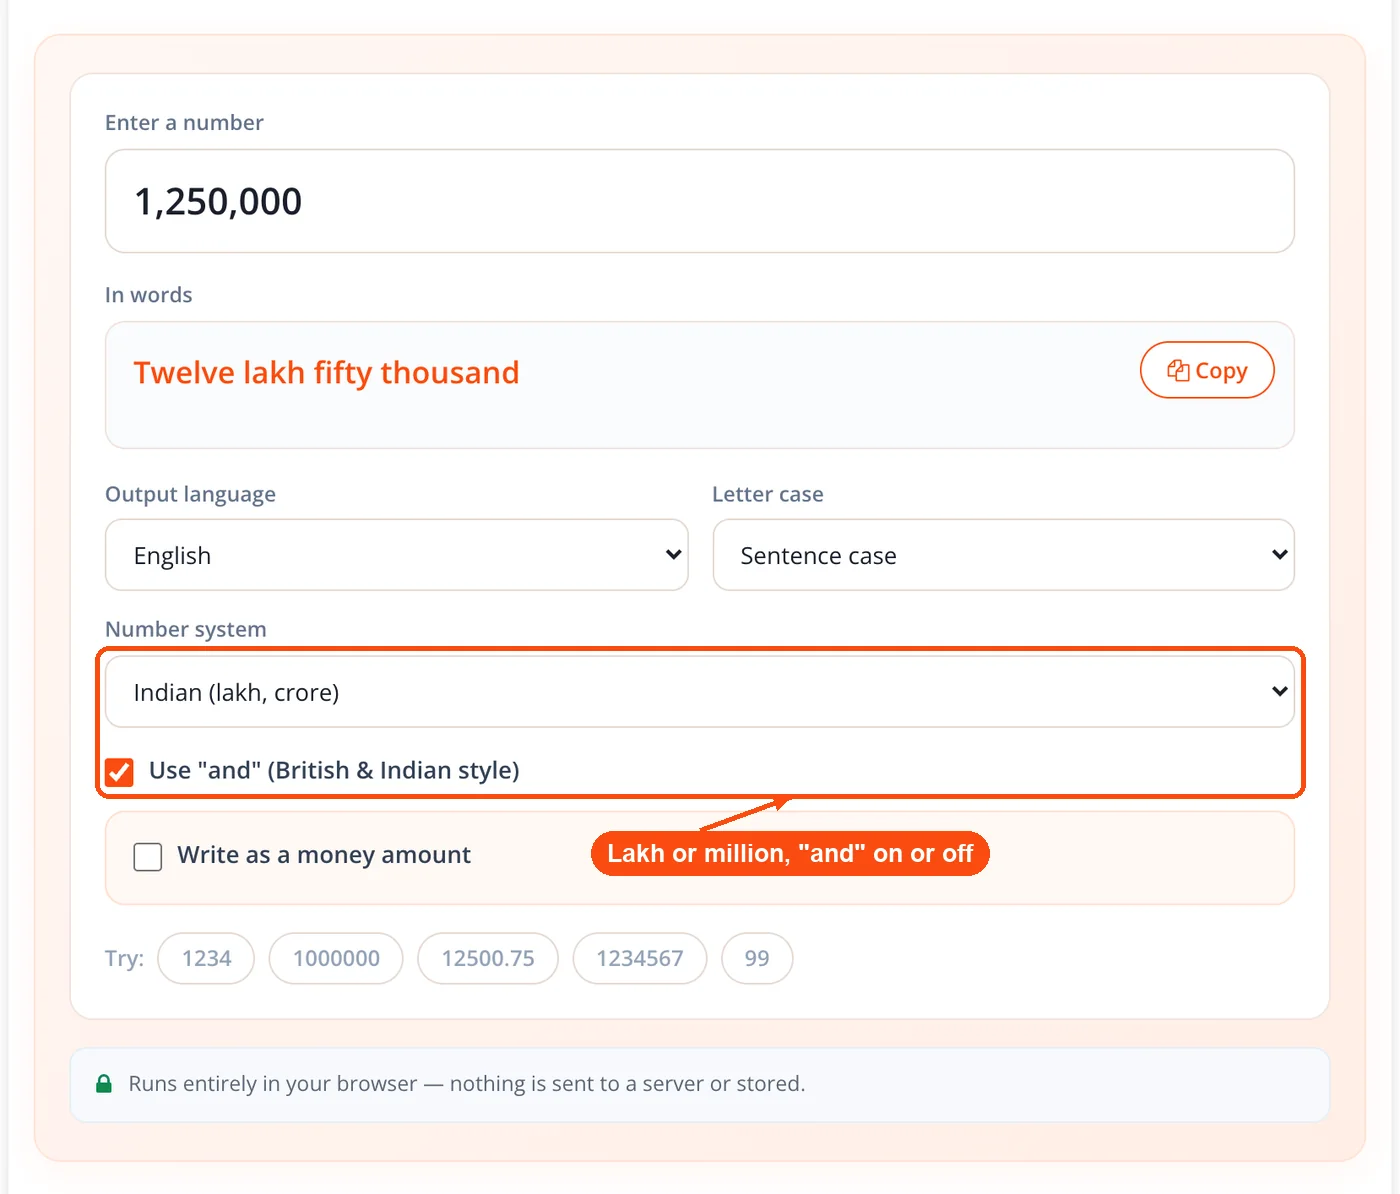The width and height of the screenshot is (1400, 1194).
Task: Click the "Enter a number" label
Action: click(184, 122)
